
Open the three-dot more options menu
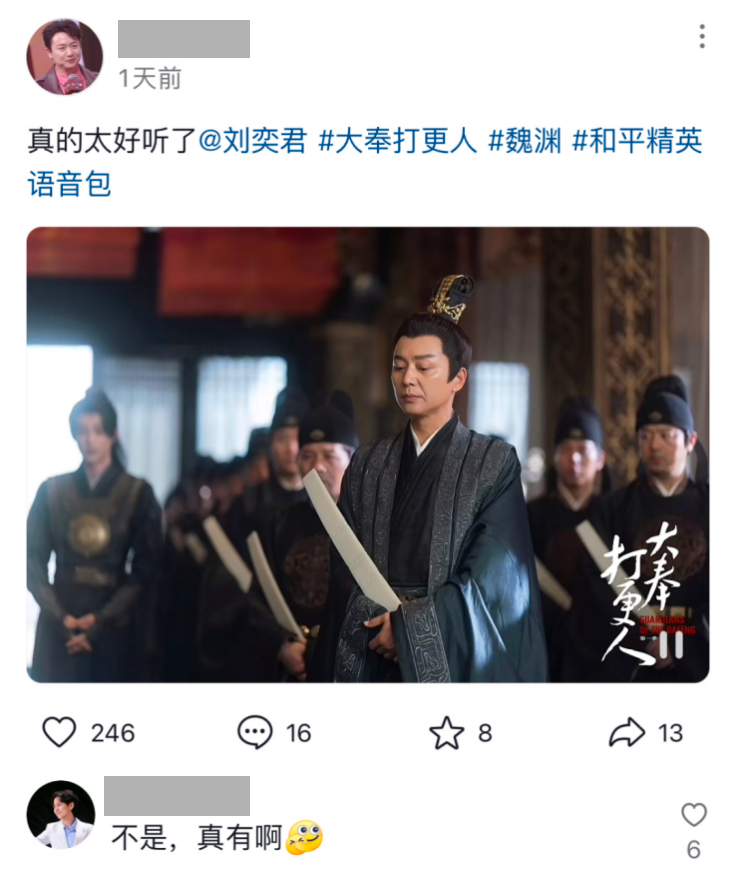[702, 36]
